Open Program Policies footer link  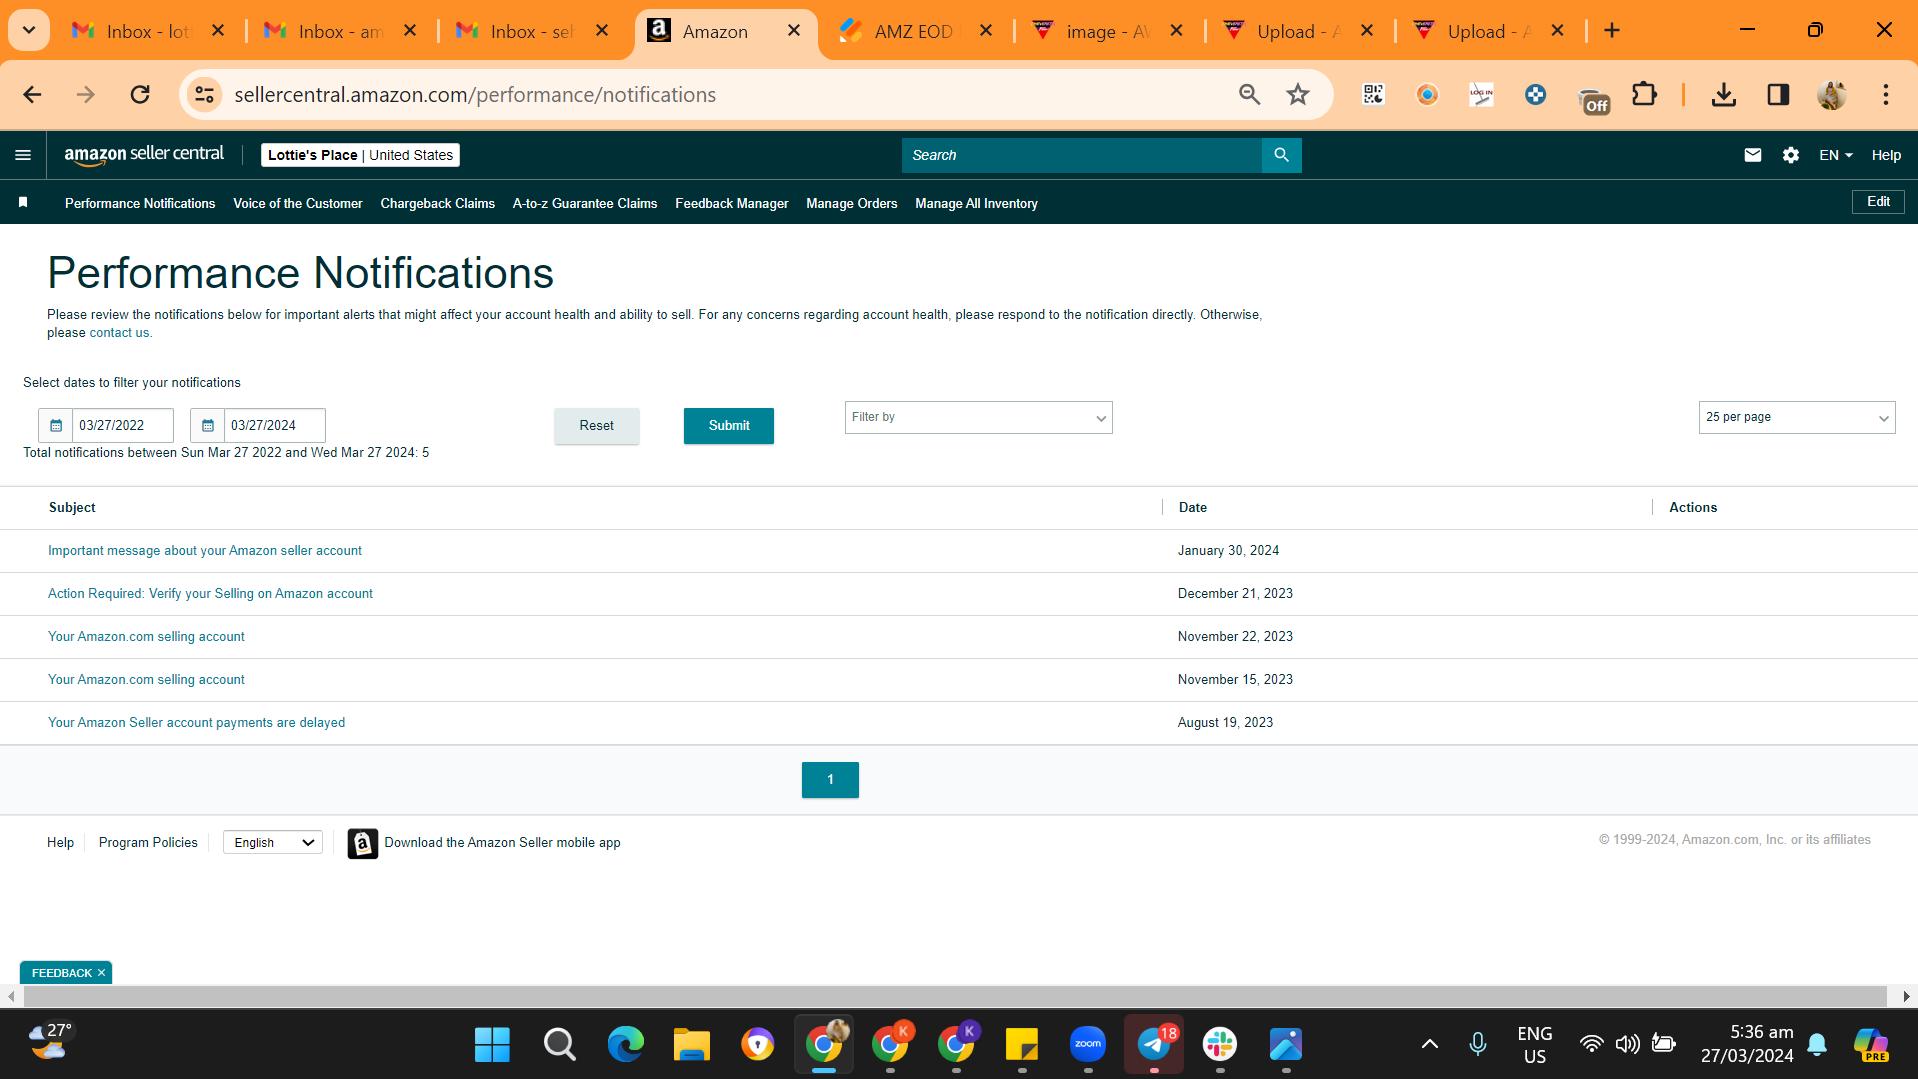(148, 843)
